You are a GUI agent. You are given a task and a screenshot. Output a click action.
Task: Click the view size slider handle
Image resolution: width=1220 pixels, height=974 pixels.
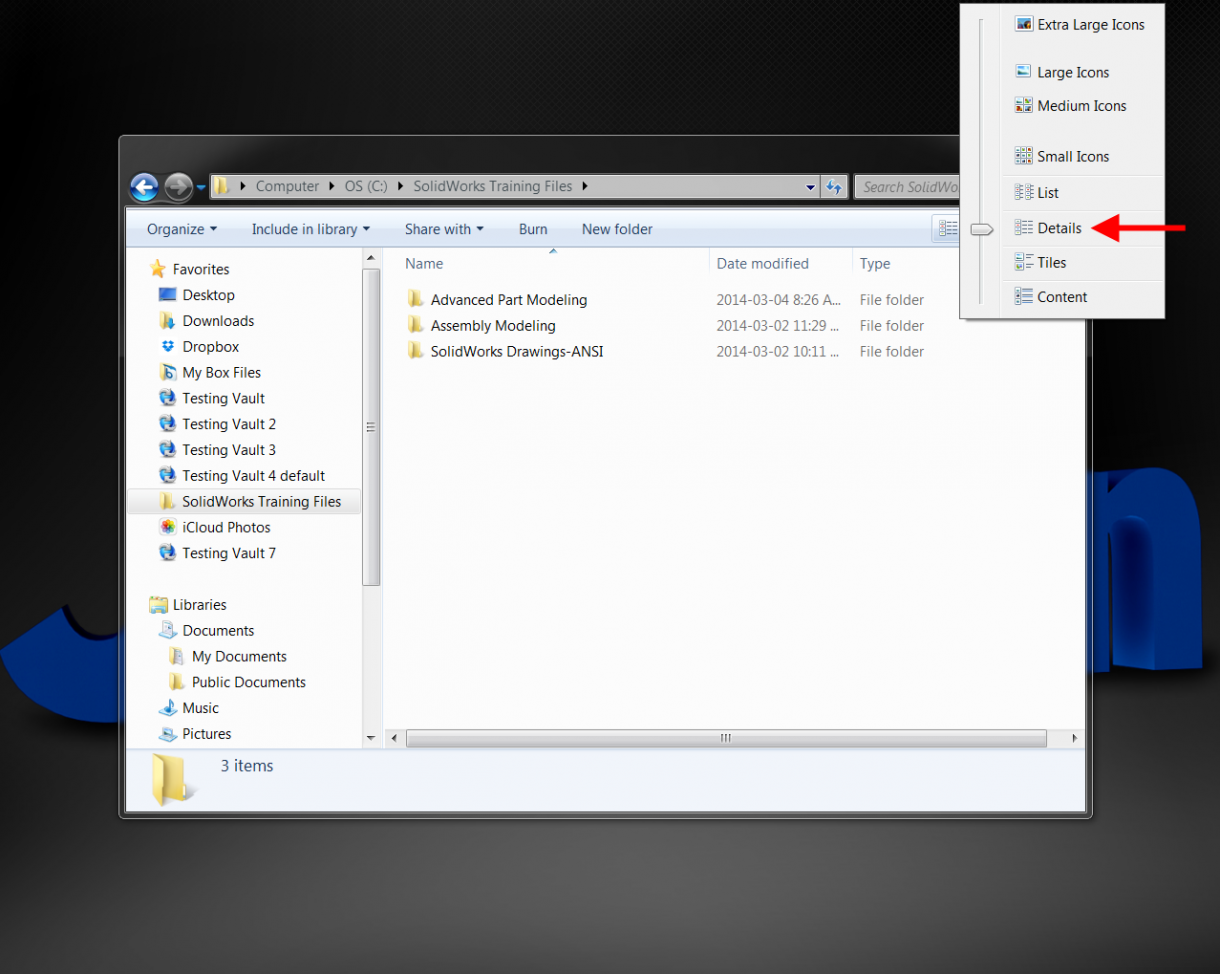[981, 229]
